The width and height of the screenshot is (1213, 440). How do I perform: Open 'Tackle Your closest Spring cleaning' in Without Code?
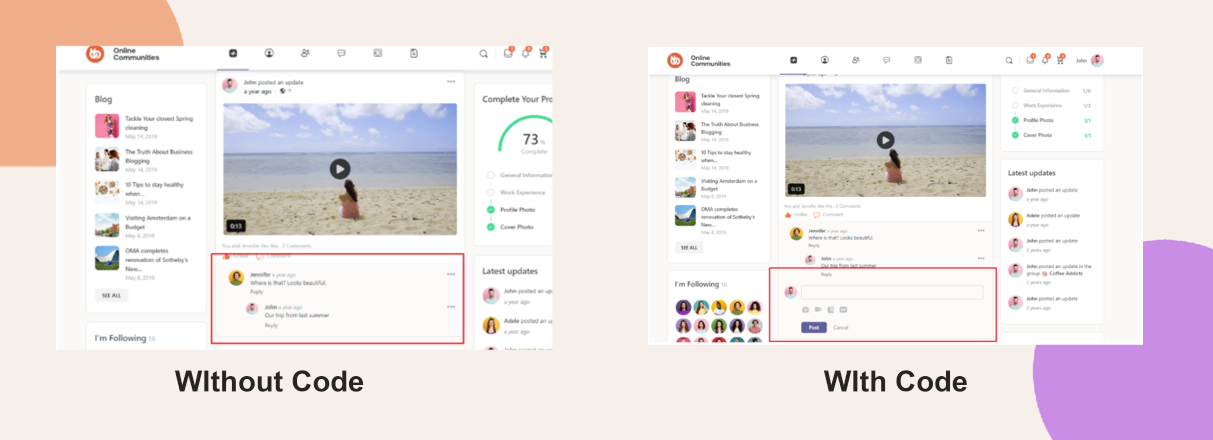point(159,123)
